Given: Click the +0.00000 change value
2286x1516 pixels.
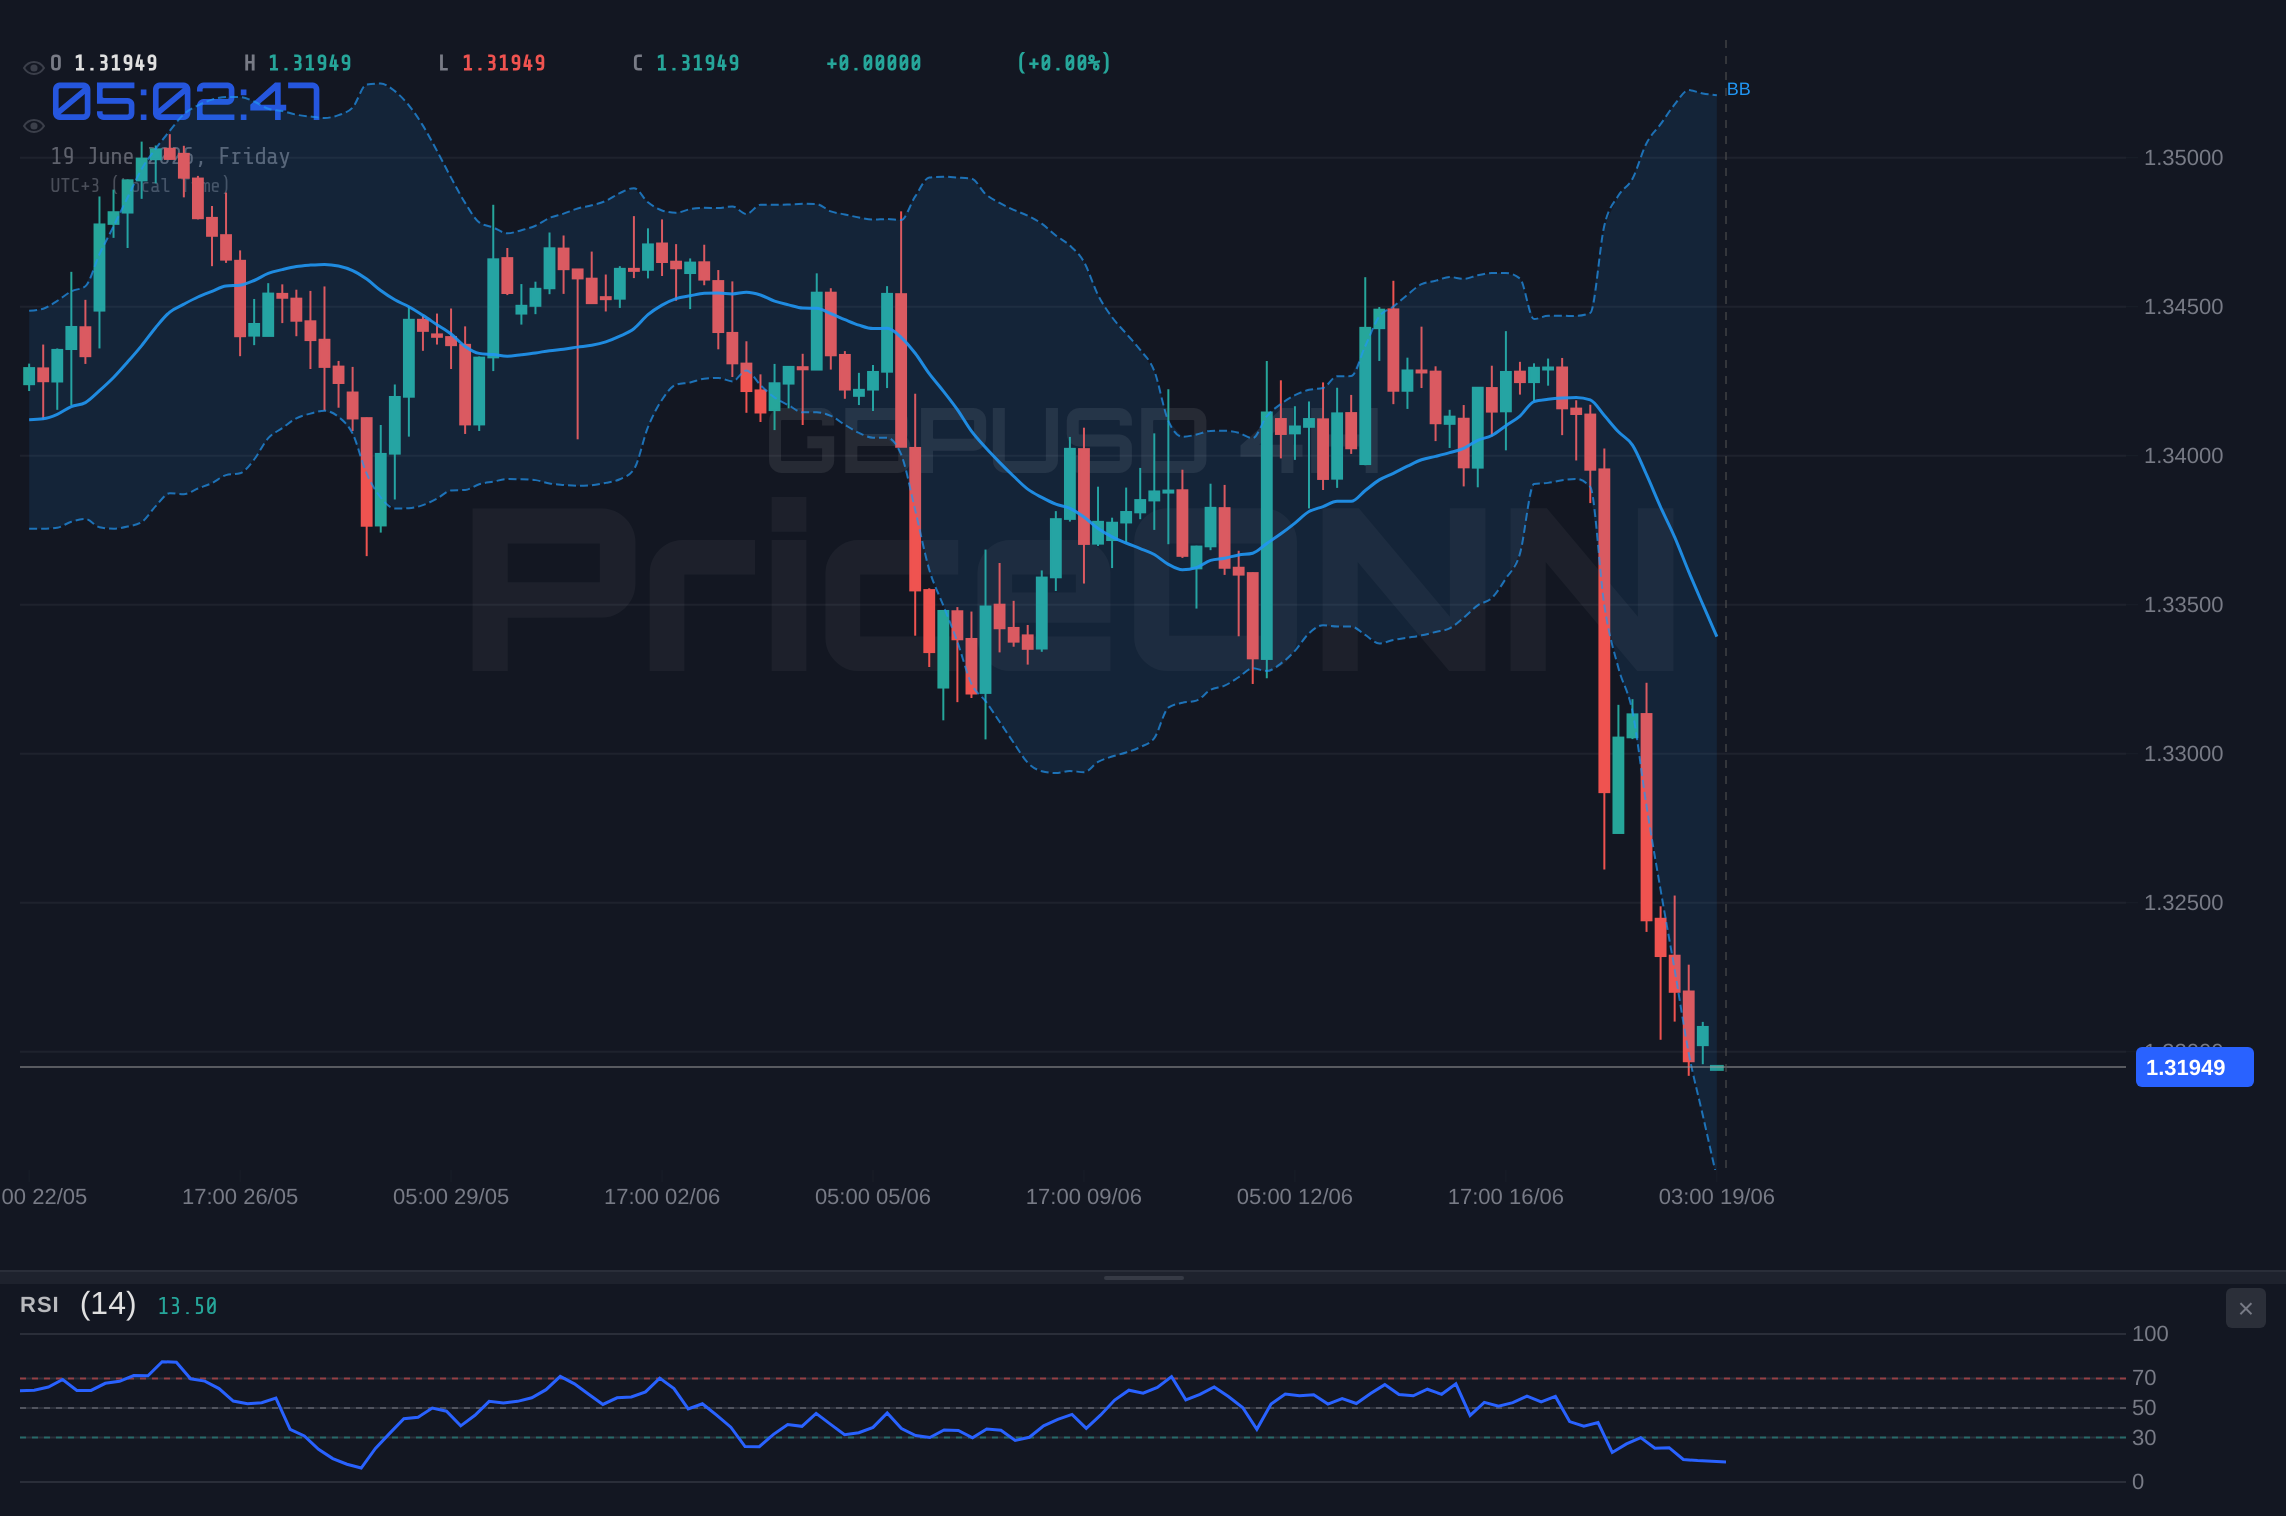Looking at the screenshot, I should tap(874, 63).
